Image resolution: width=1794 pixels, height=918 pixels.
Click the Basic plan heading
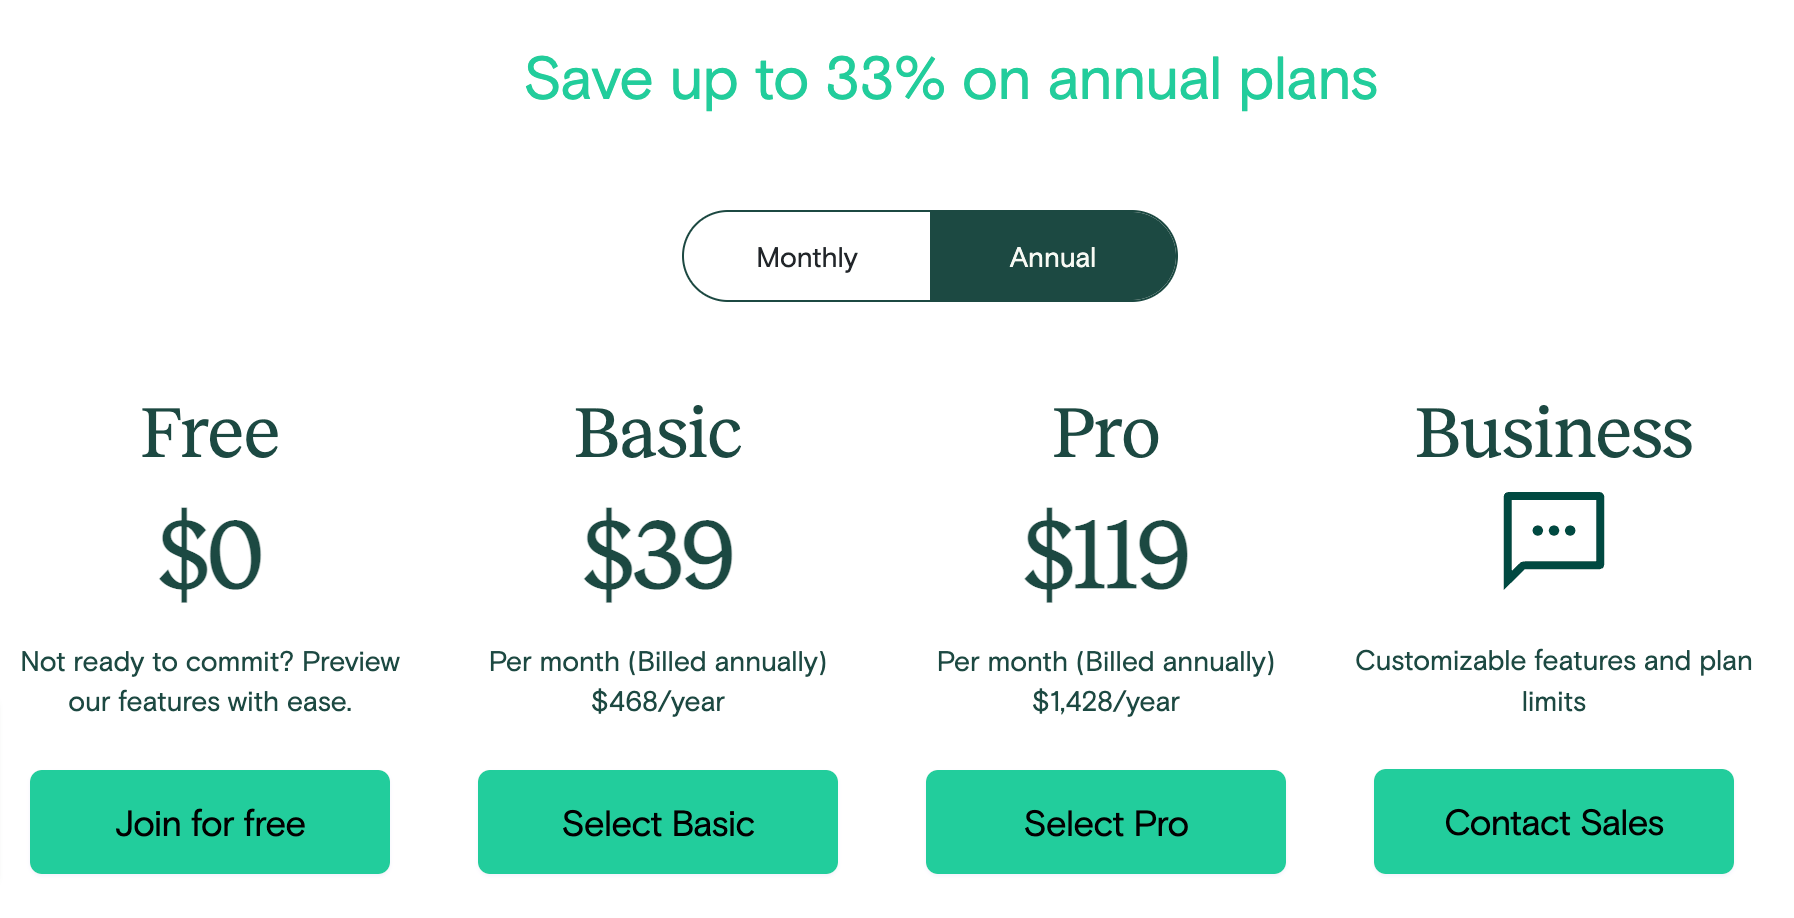pos(657,433)
